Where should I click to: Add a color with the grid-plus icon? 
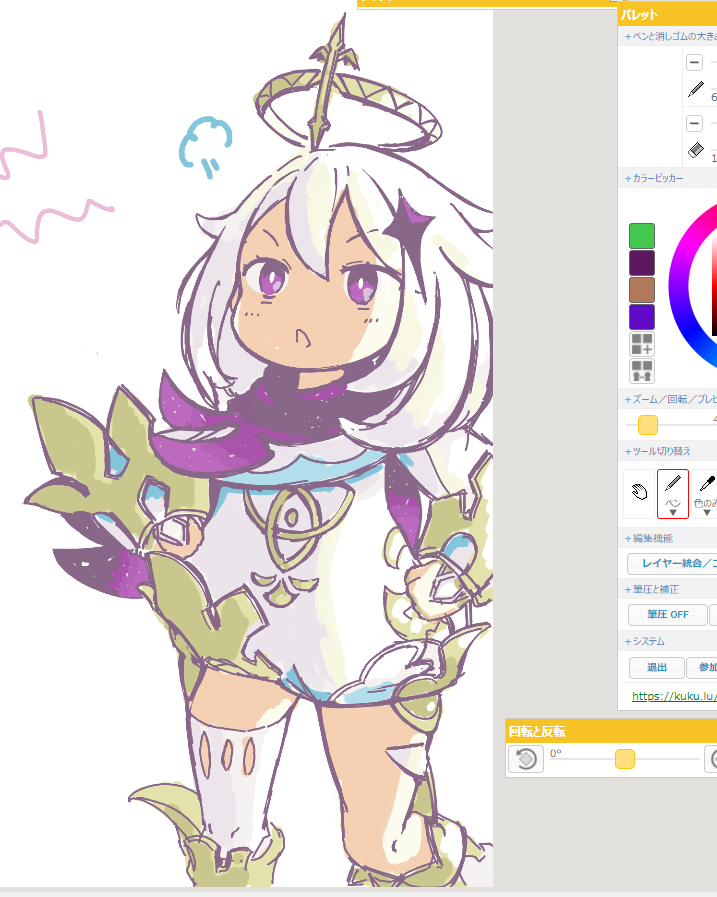(641, 344)
